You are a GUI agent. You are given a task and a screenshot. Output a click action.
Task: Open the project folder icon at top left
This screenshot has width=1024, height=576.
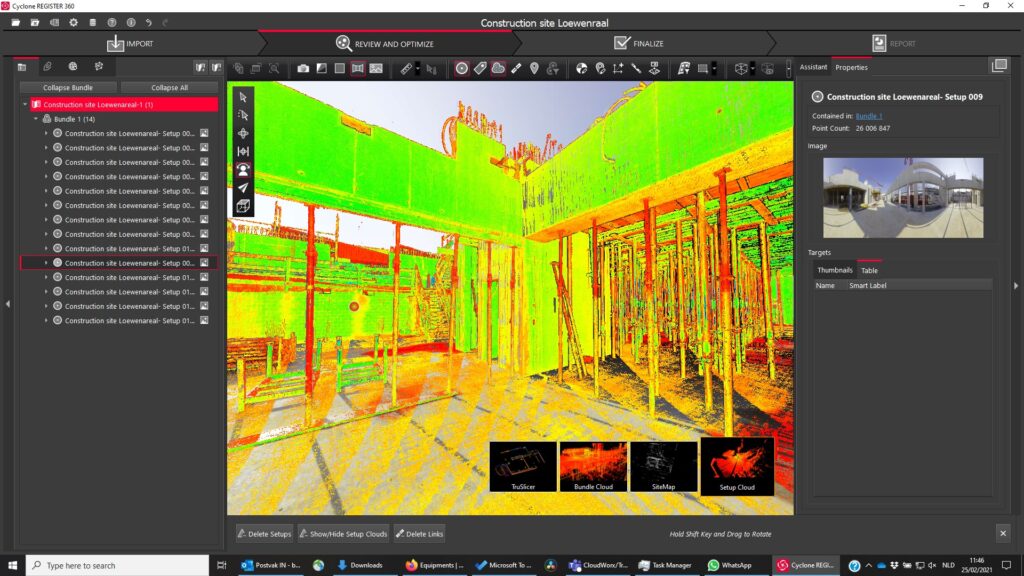[16, 22]
